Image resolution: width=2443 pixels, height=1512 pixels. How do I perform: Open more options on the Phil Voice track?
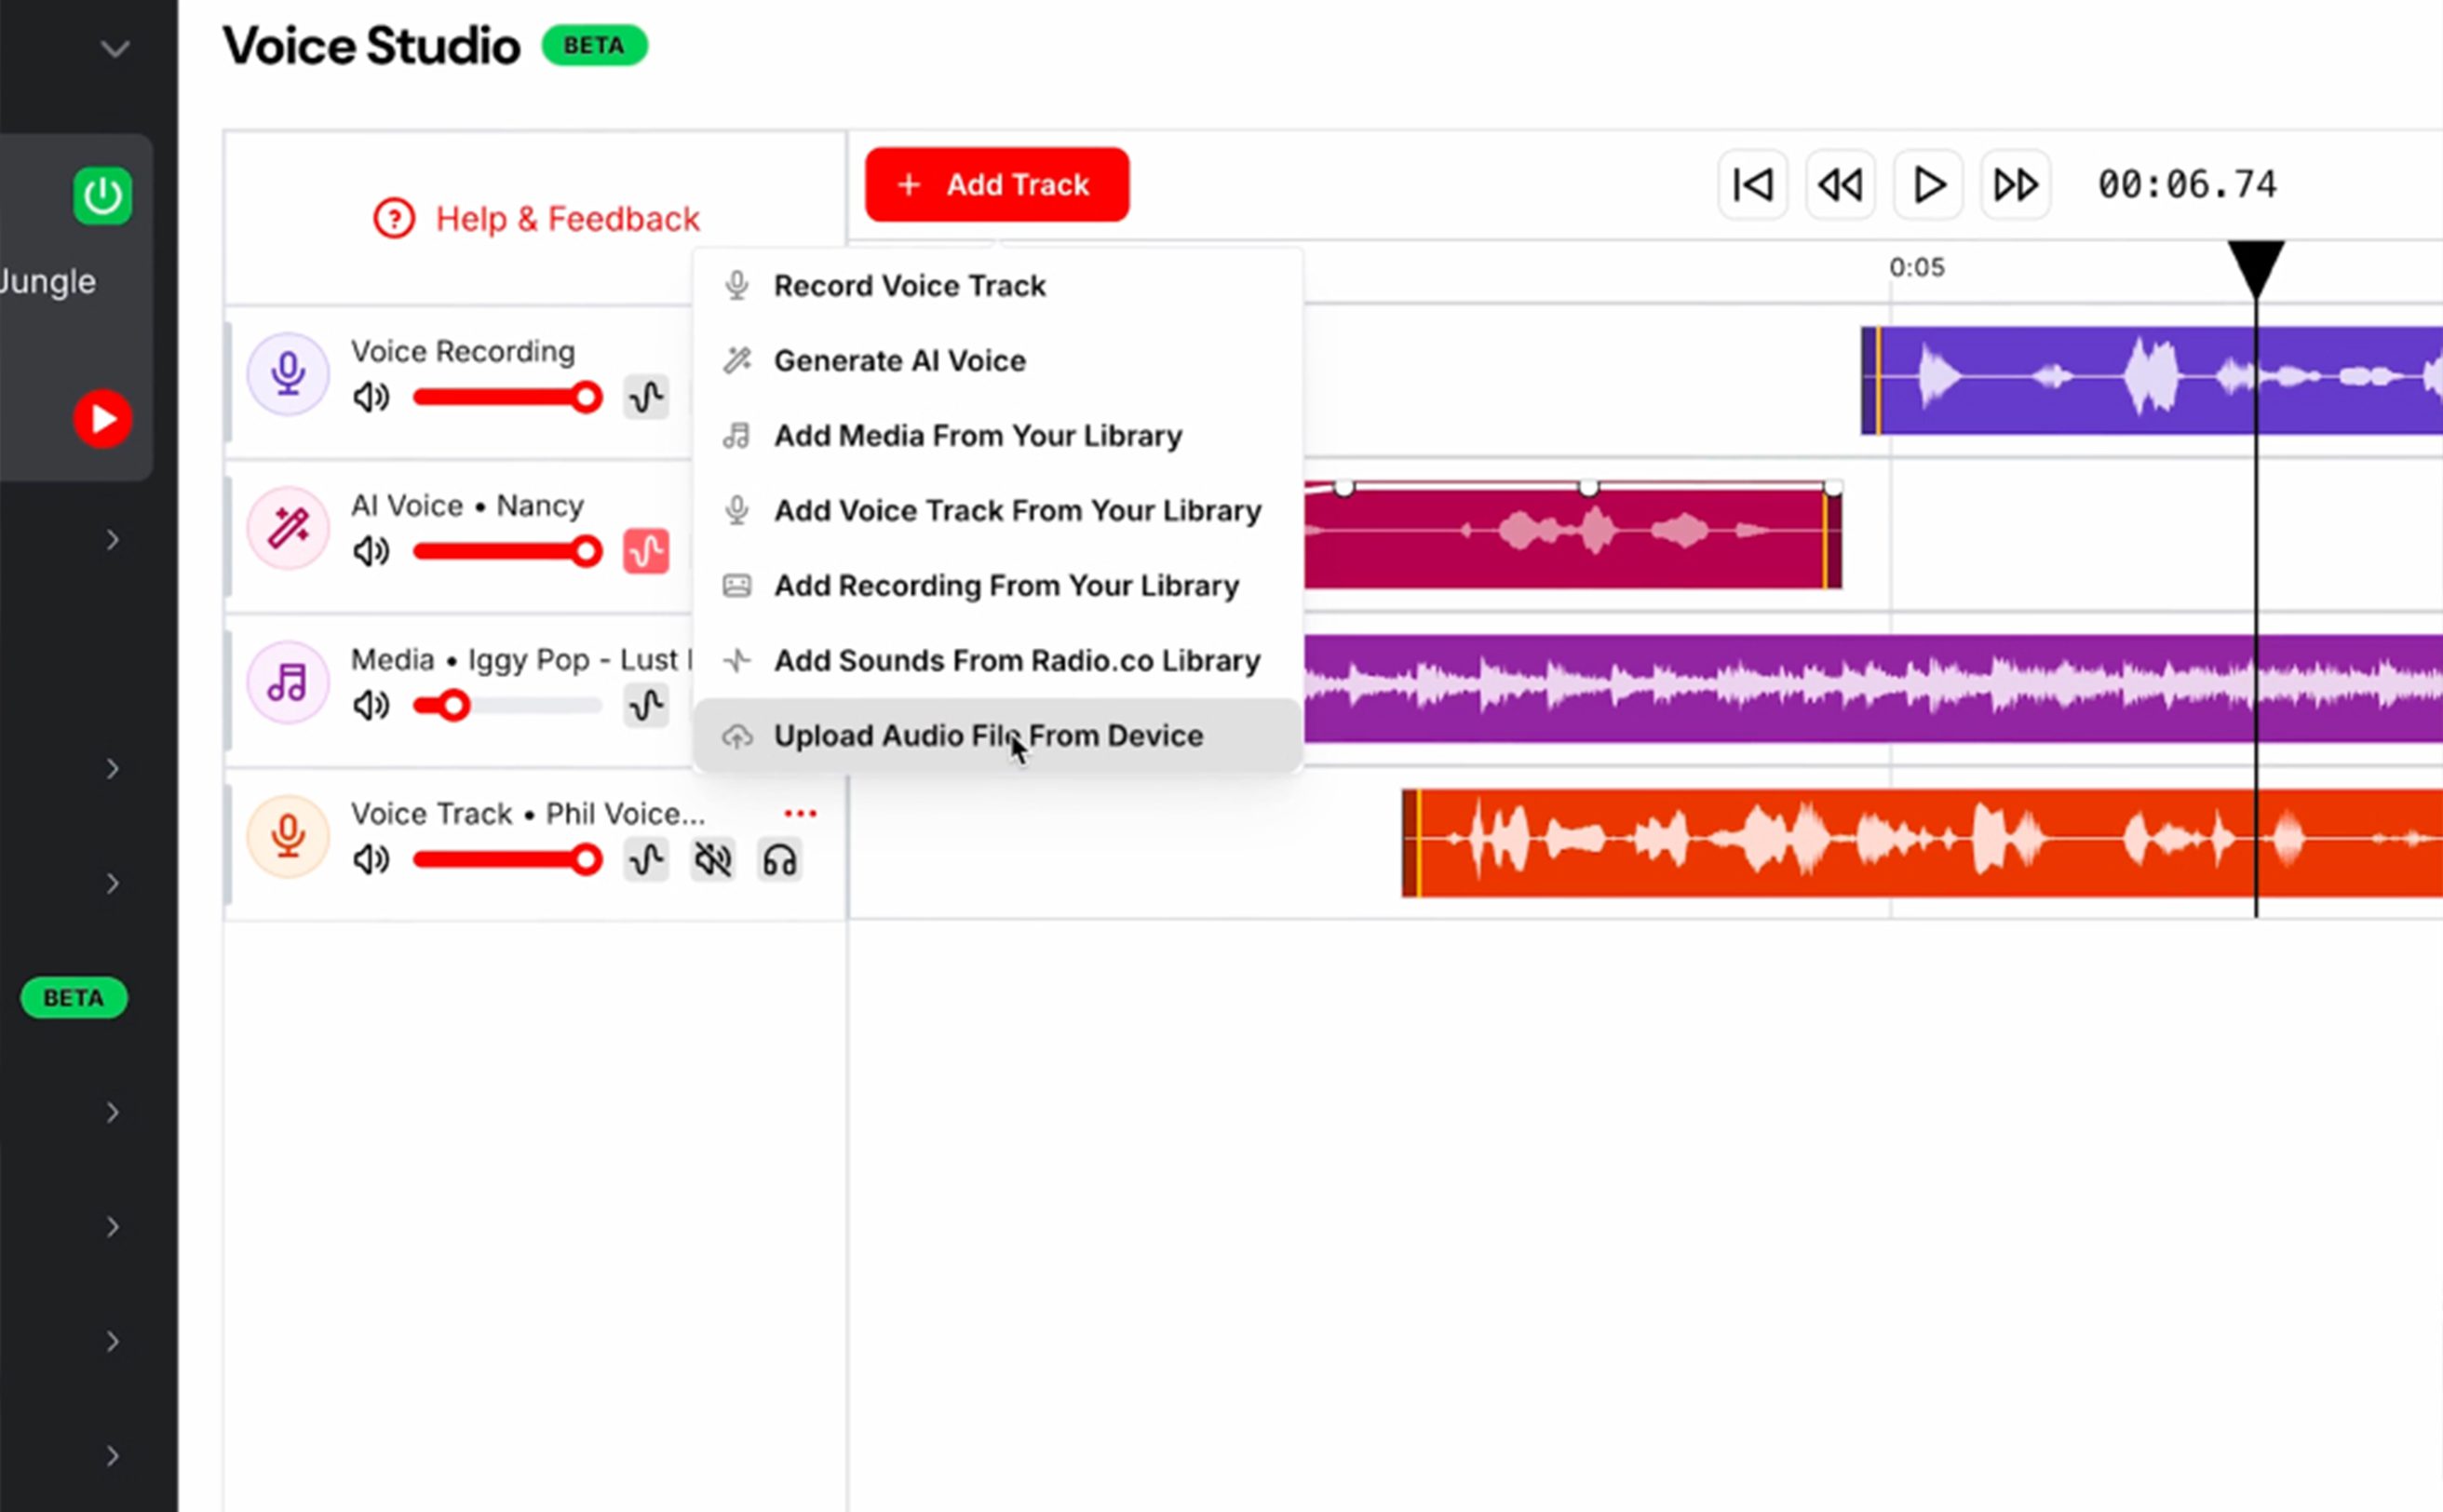800,812
